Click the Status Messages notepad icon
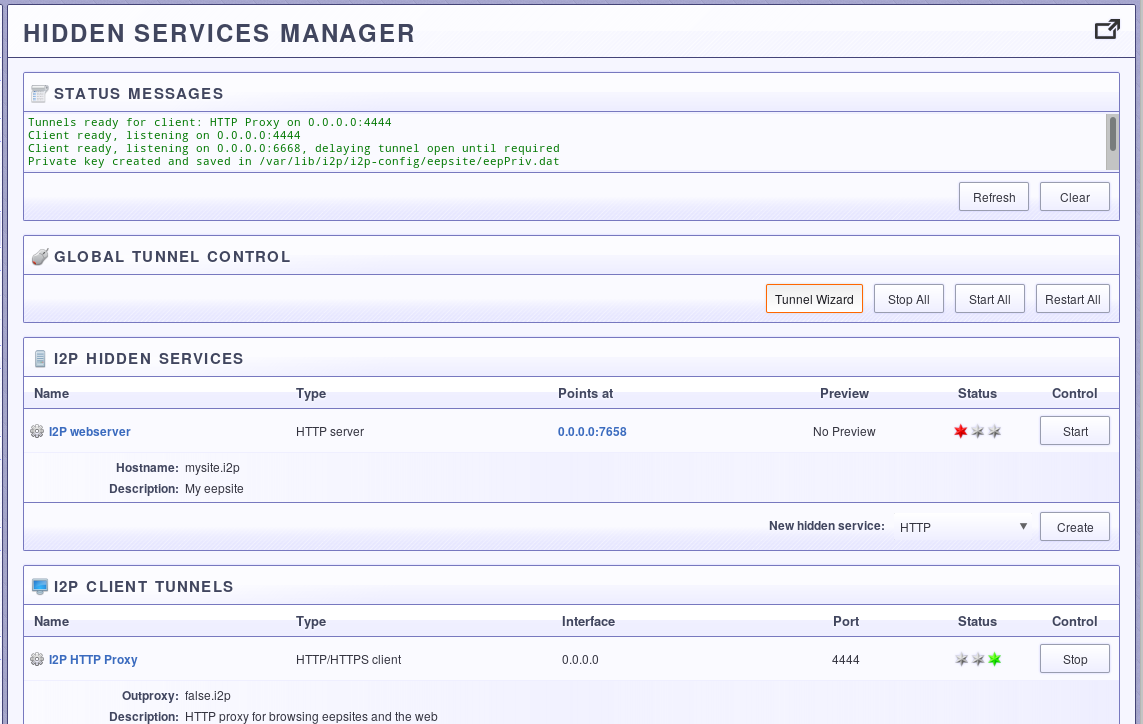The height and width of the screenshot is (724, 1143). 39,93
